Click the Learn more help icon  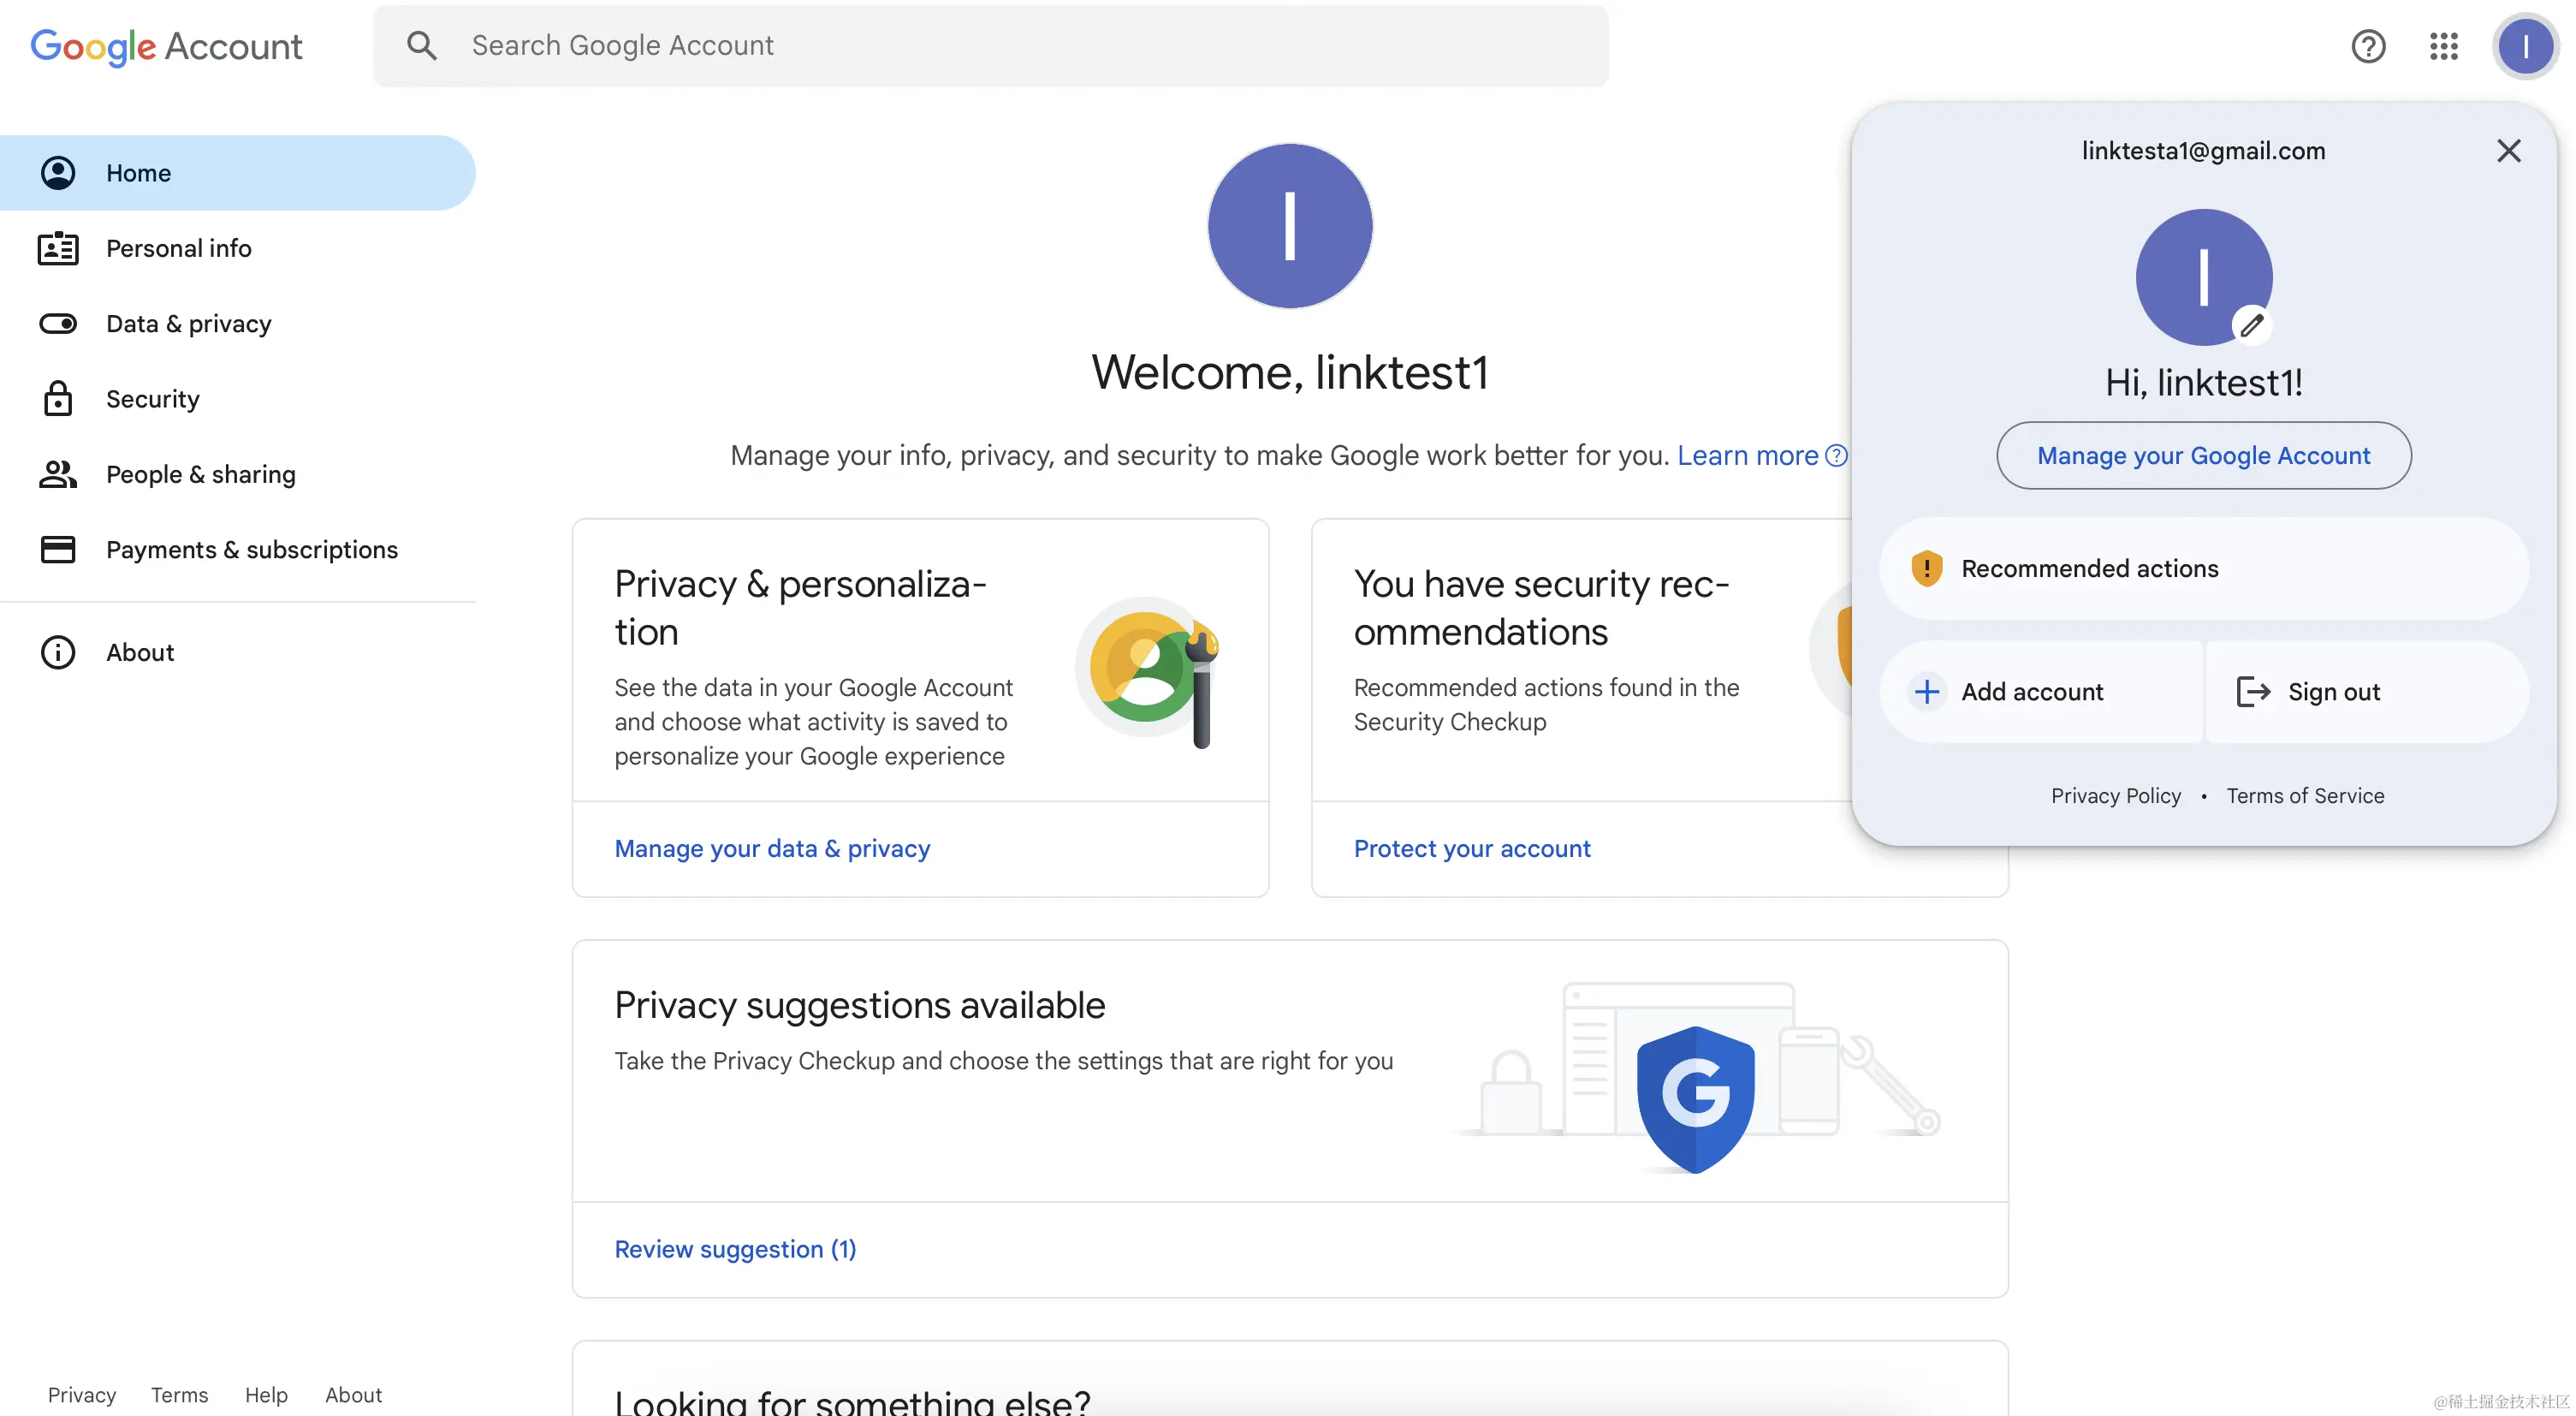[1836, 456]
